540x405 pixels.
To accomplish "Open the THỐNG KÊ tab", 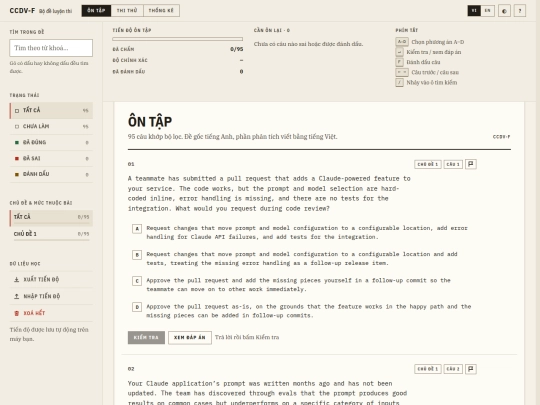I will click(x=161, y=11).
